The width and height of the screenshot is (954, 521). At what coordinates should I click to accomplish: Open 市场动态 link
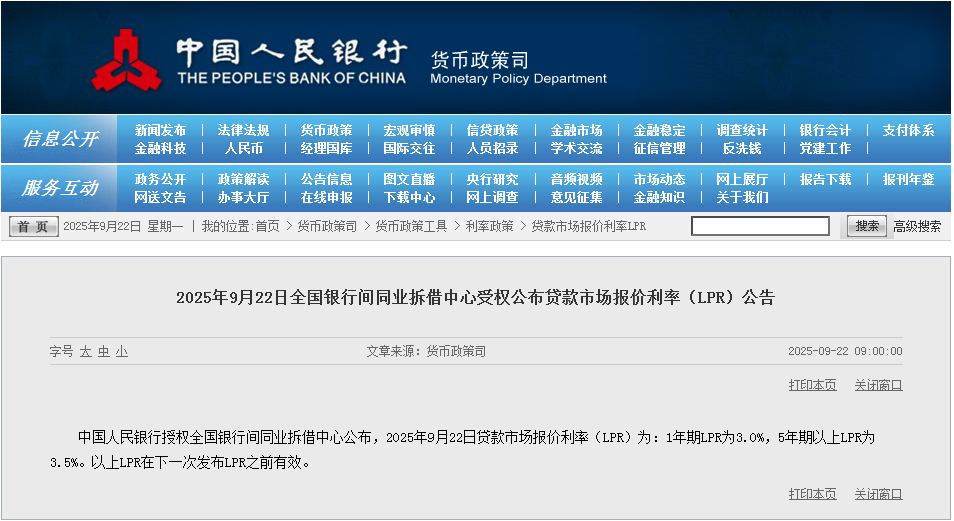point(659,180)
